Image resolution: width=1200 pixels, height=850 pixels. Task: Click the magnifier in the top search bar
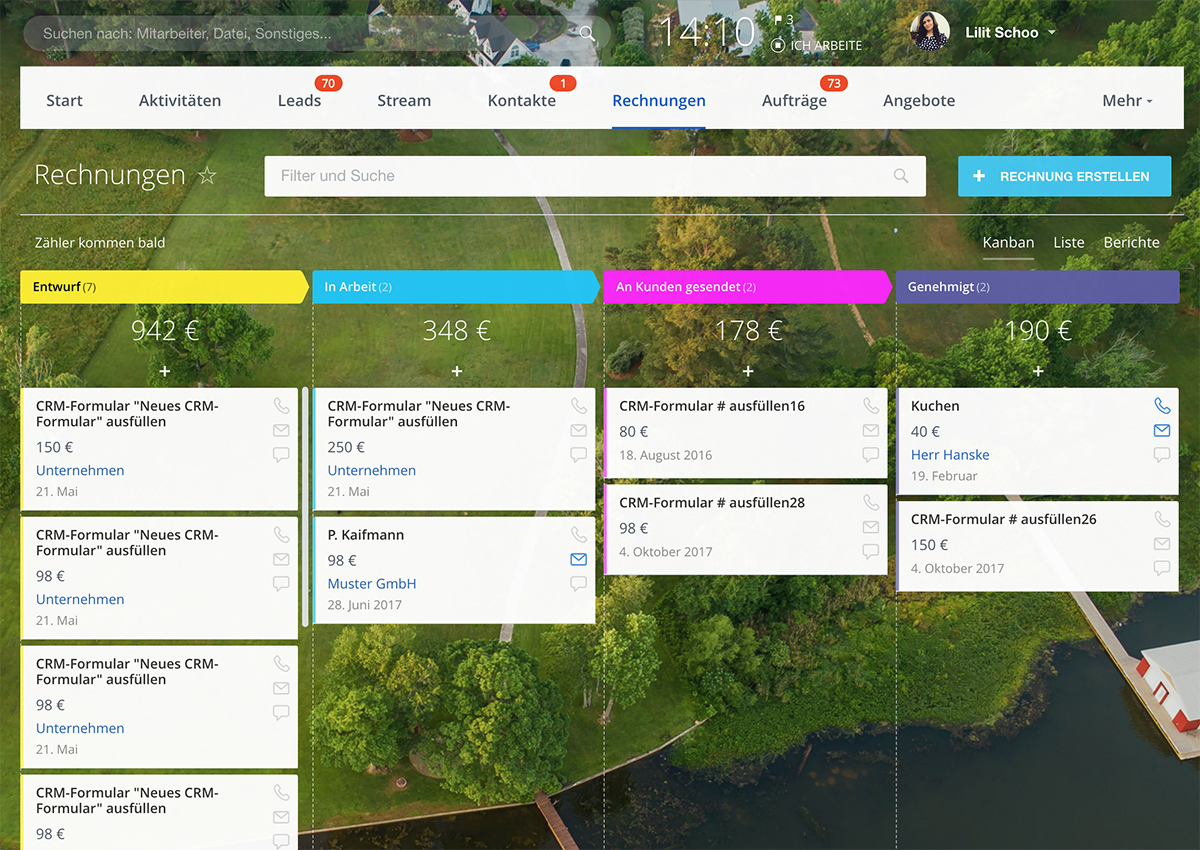click(x=587, y=33)
